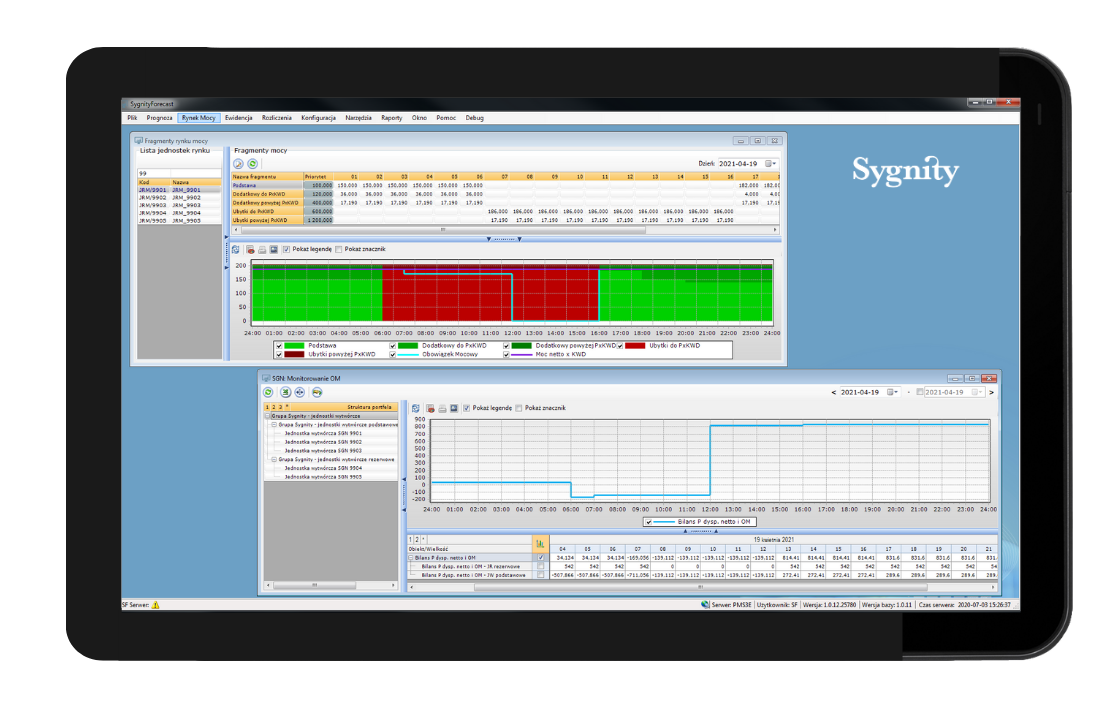Click the bar chart column icon in the balance table
This screenshot has width=1118, height=710.
coord(540,544)
